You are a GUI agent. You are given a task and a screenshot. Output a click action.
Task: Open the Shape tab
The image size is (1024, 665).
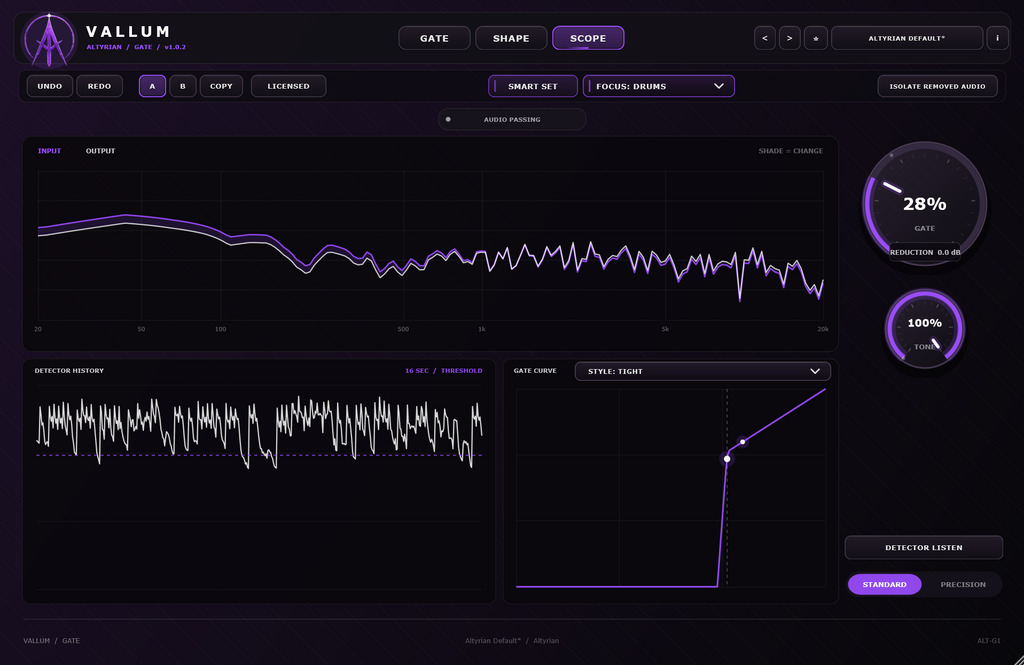[x=511, y=38]
